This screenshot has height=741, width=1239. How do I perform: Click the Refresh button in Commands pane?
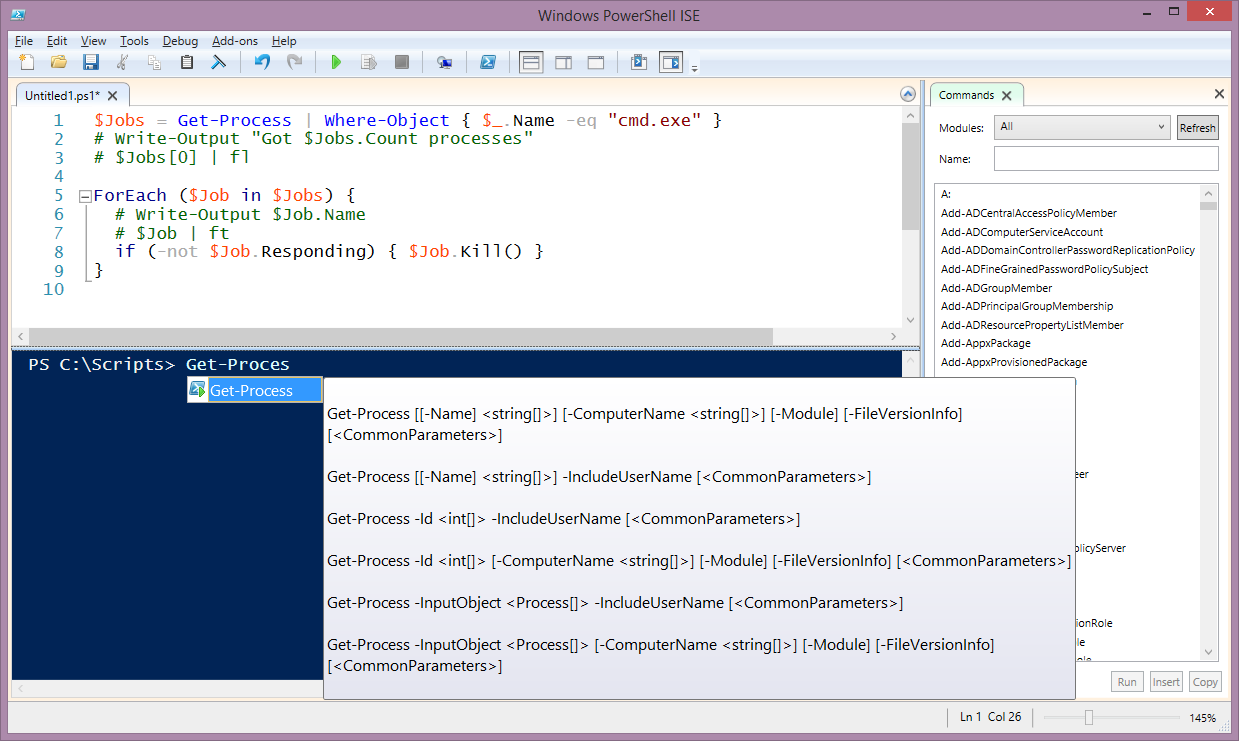point(1197,128)
